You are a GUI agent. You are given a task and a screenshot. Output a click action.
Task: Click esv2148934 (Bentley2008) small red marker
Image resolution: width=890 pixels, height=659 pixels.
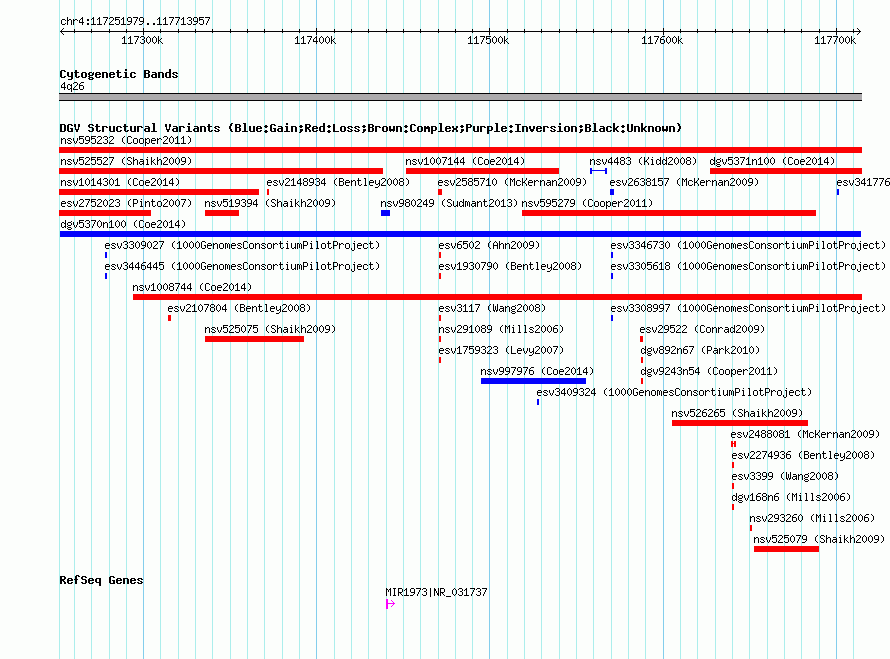pos(268,192)
